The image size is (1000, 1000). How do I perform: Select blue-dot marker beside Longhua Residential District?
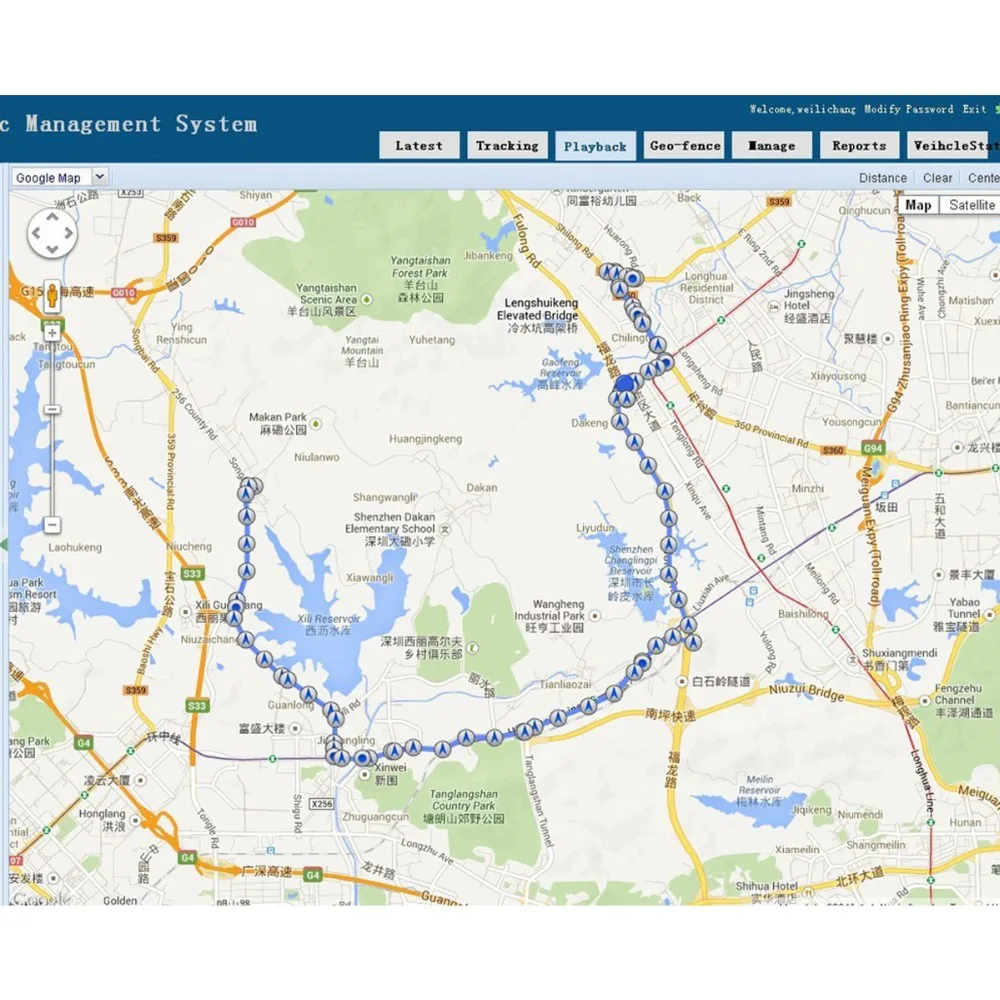pyautogui.click(x=633, y=278)
